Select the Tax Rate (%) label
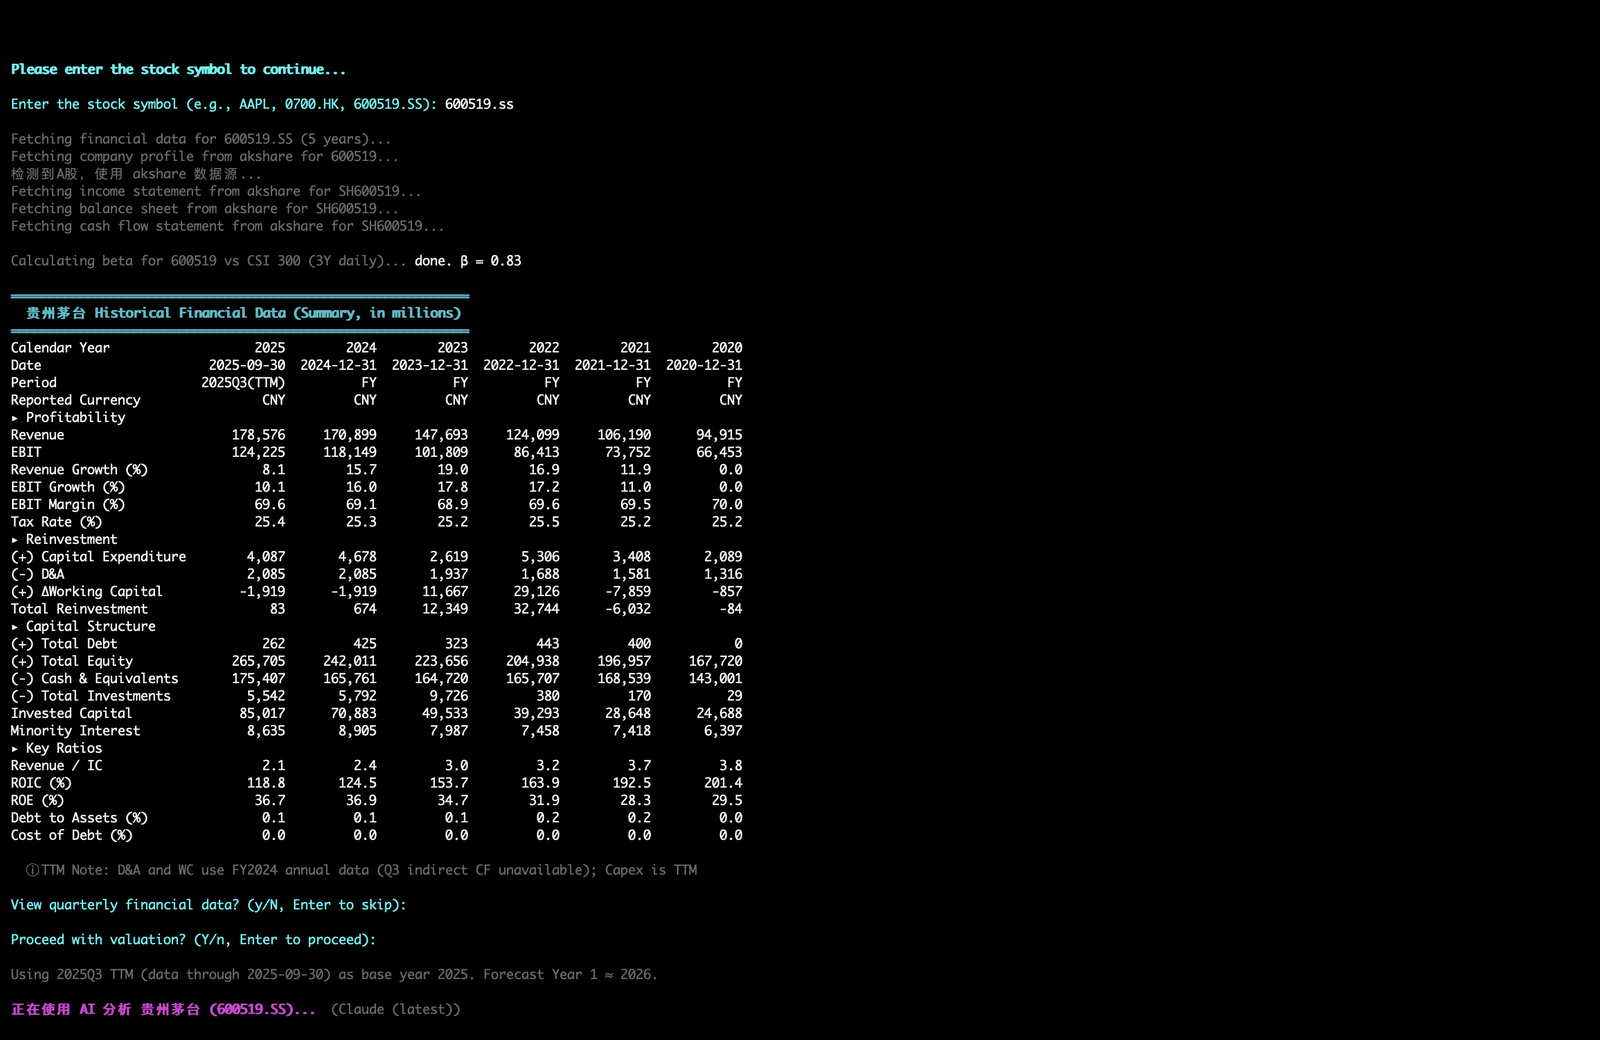This screenshot has width=1600, height=1040. click(x=56, y=522)
